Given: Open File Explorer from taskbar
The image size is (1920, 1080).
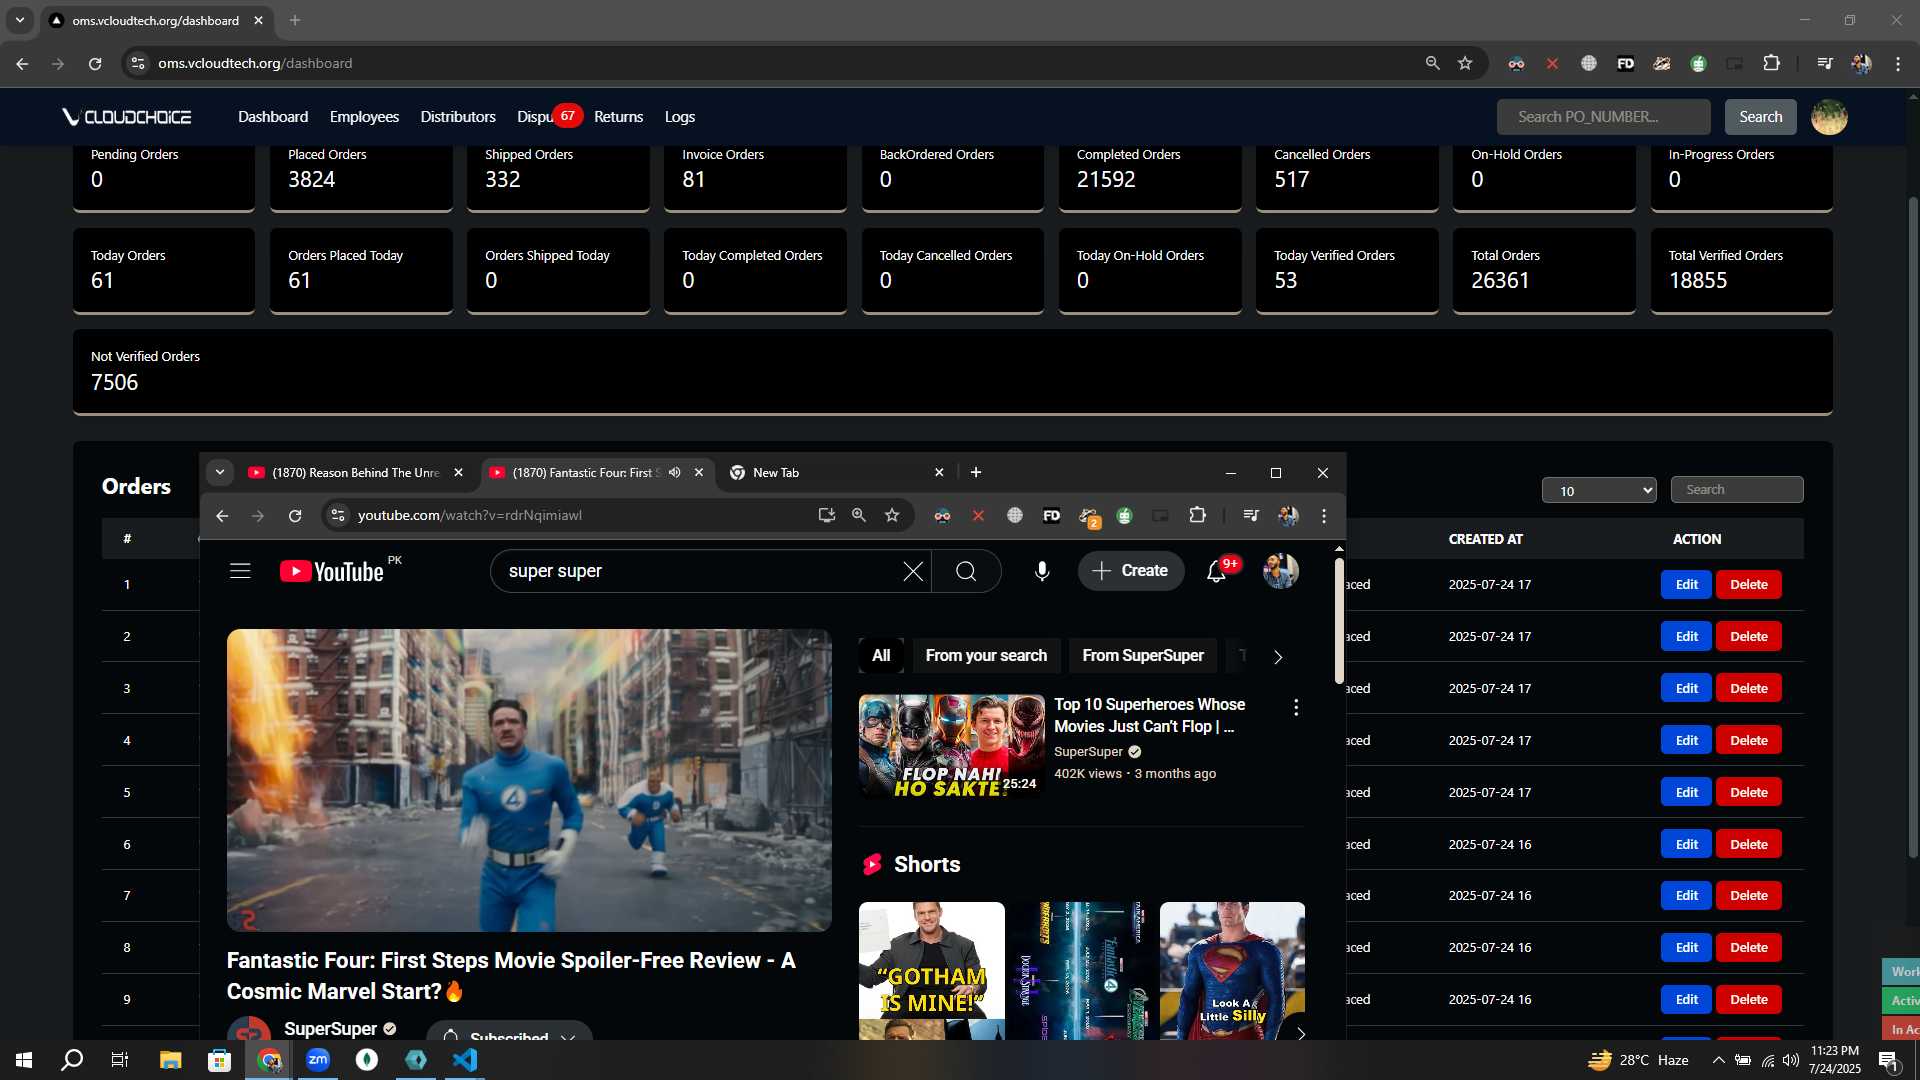Looking at the screenshot, I should click(x=170, y=1060).
